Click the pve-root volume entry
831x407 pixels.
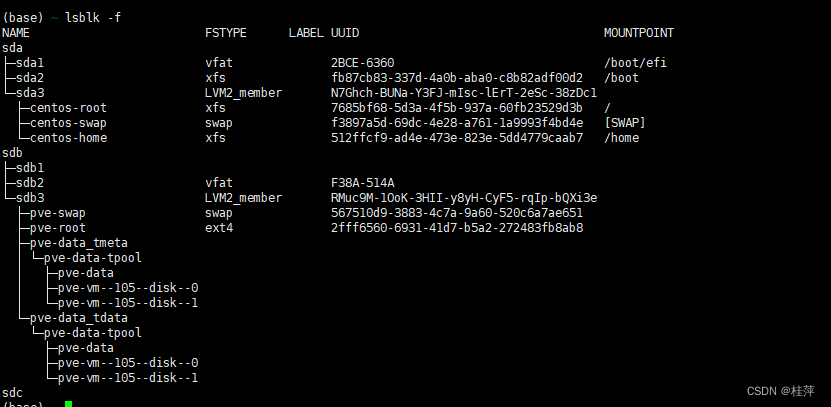point(58,228)
